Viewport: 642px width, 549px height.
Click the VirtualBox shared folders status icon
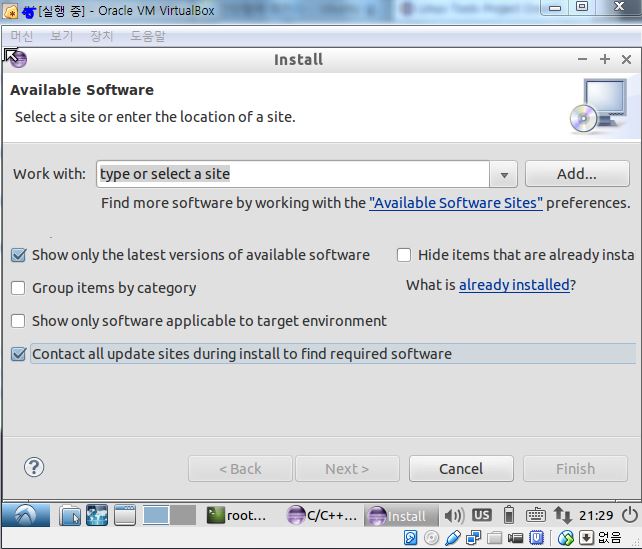pyautogui.click(x=495, y=538)
